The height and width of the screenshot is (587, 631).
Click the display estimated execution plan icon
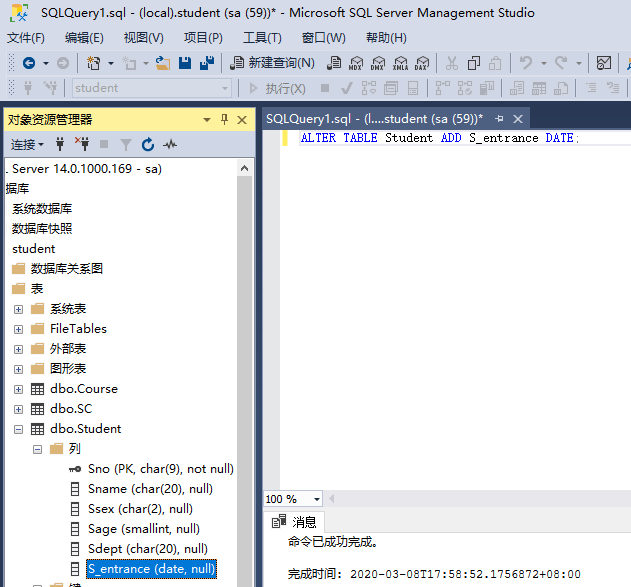[x=369, y=88]
